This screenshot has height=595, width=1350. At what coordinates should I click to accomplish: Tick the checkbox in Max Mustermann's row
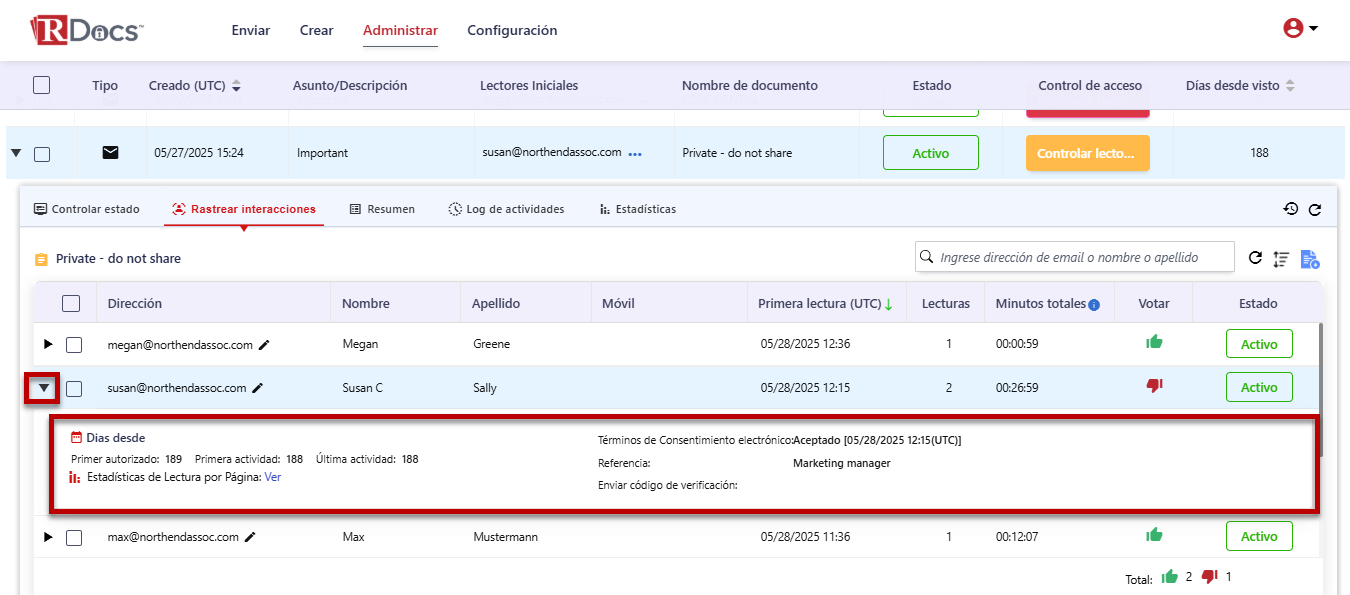(x=74, y=538)
